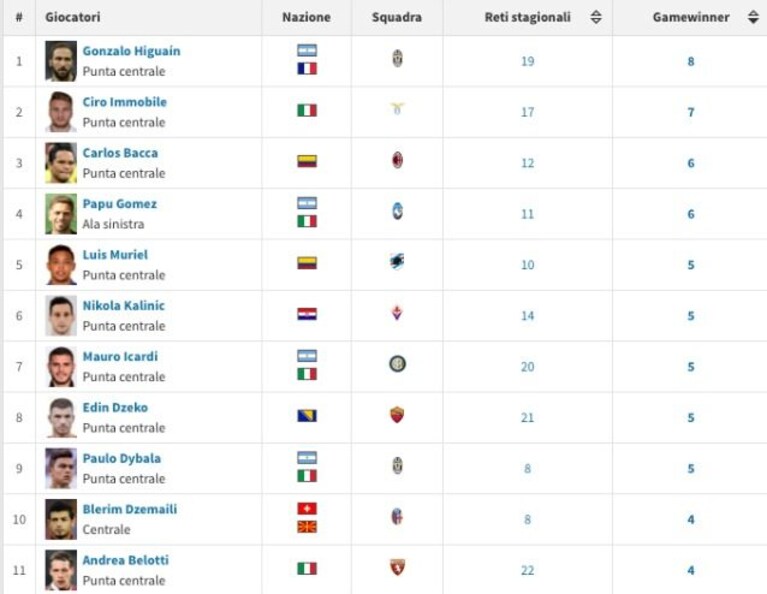Open Fiorentina crest in Nikola Kalinic row

397,313
